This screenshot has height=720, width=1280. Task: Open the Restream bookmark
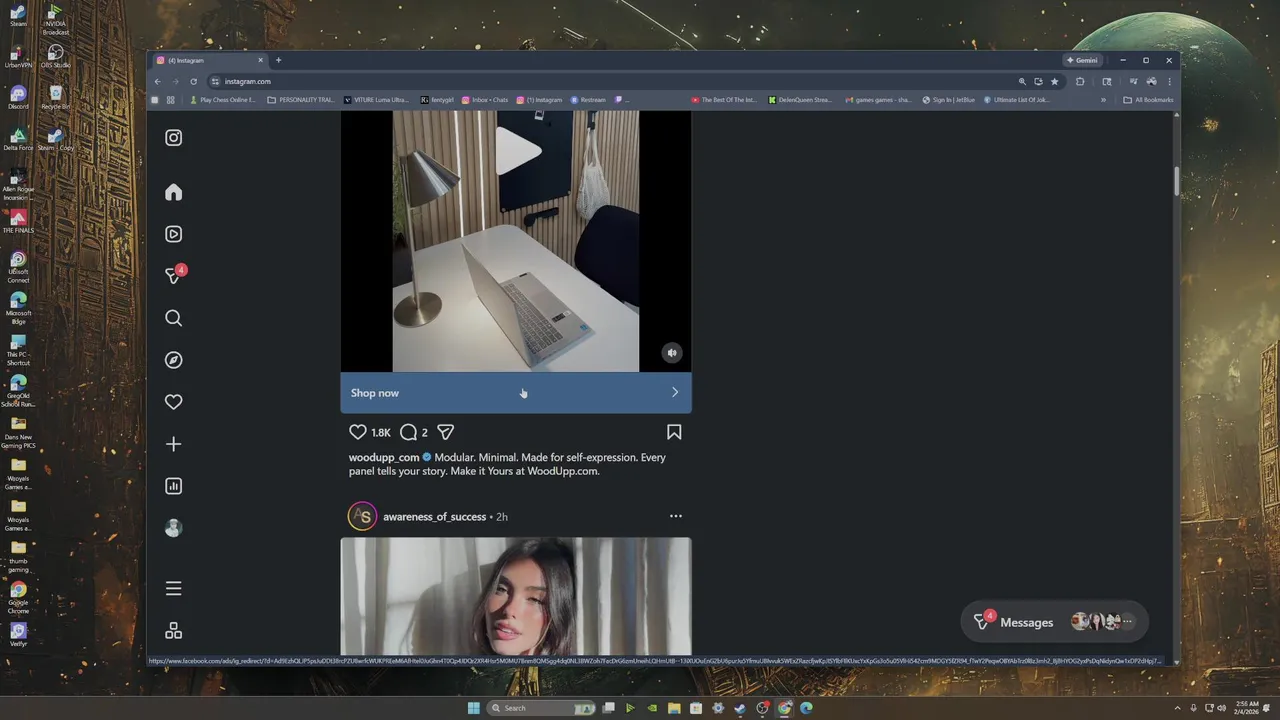[588, 100]
